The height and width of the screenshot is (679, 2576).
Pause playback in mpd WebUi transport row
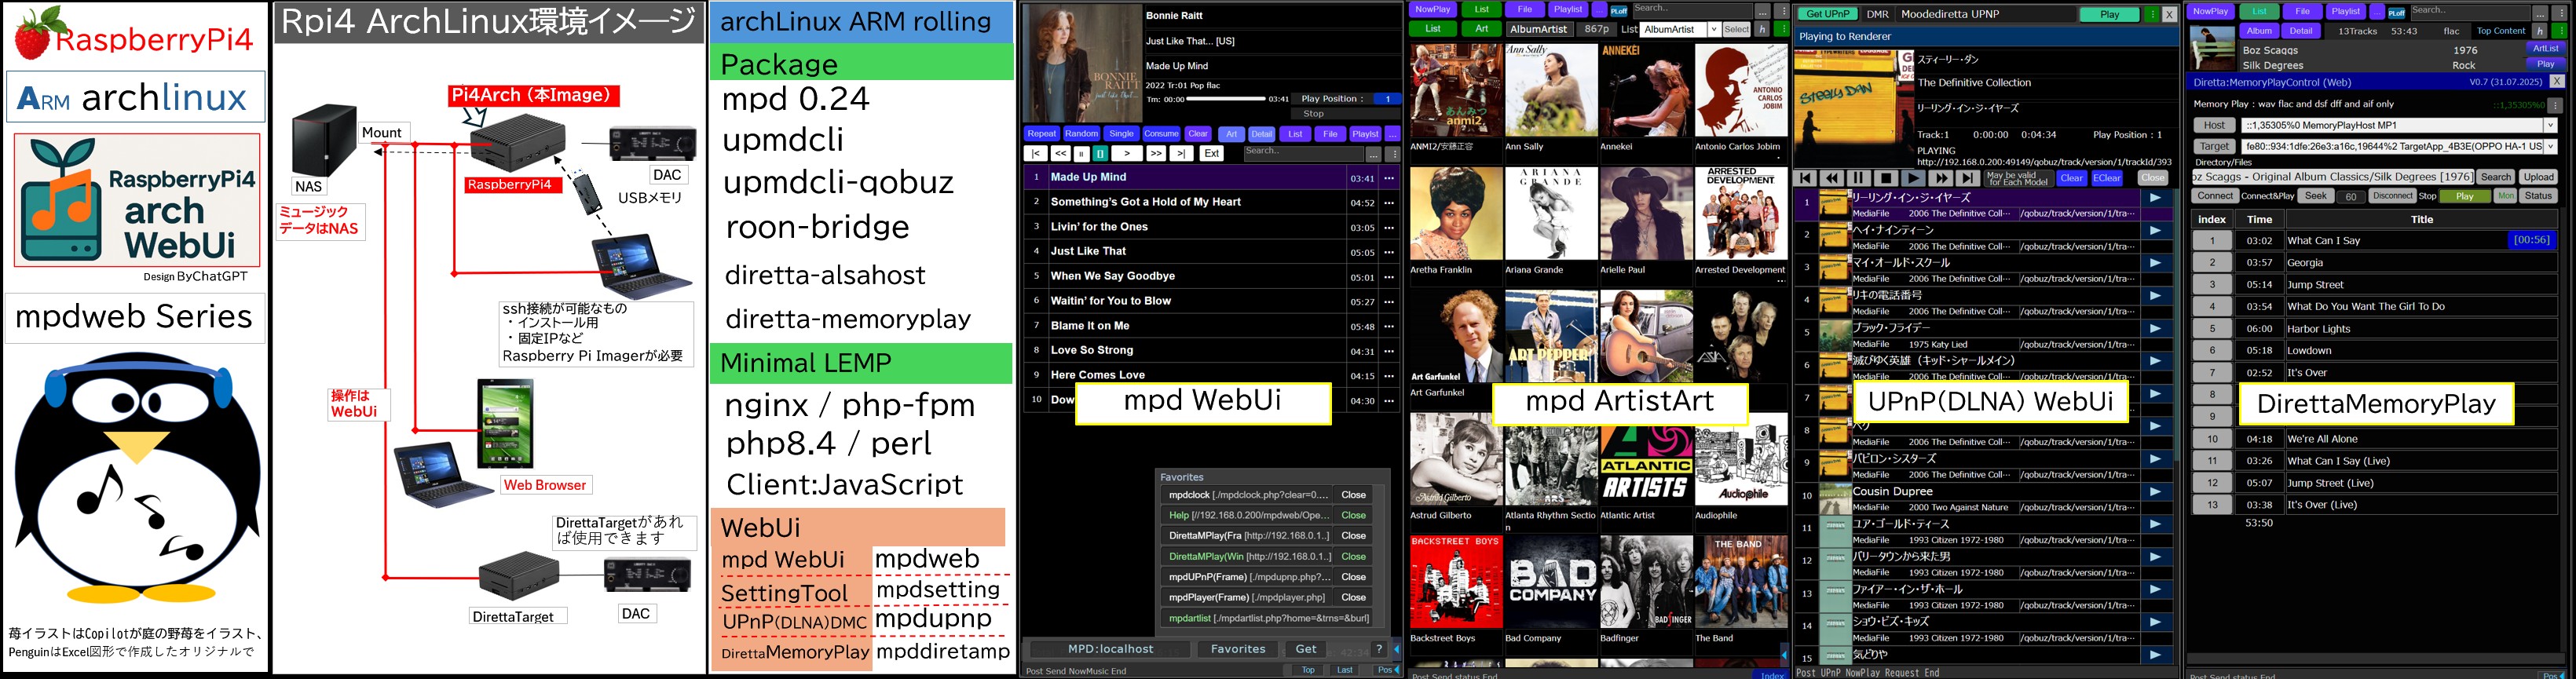coord(1082,154)
